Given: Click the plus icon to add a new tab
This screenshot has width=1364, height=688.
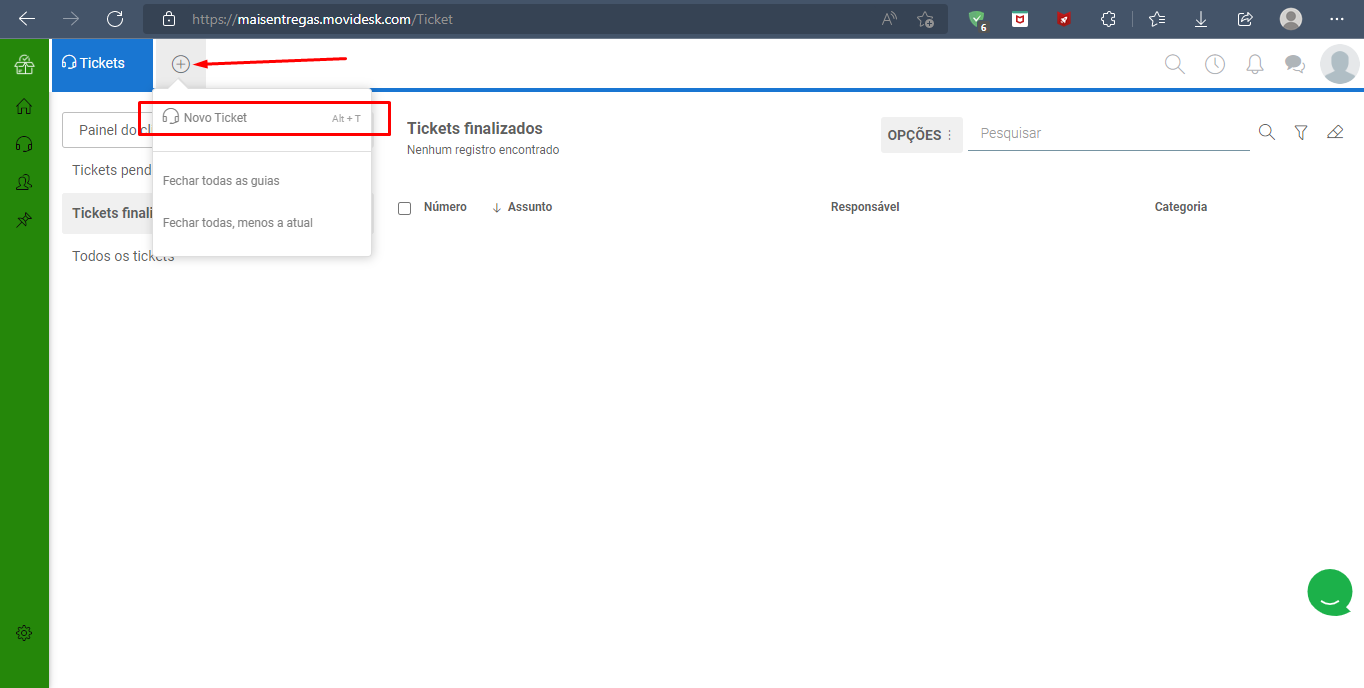Looking at the screenshot, I should pyautogui.click(x=180, y=64).
